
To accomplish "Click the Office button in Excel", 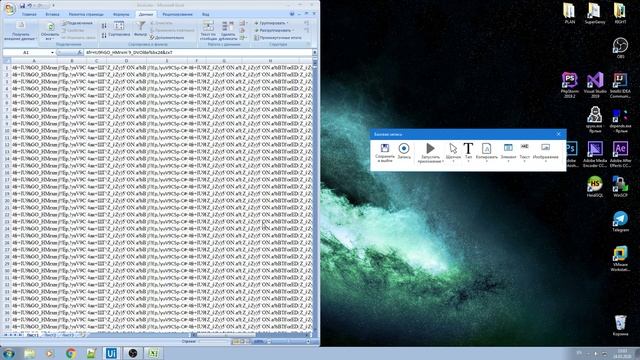I will 9,8.
